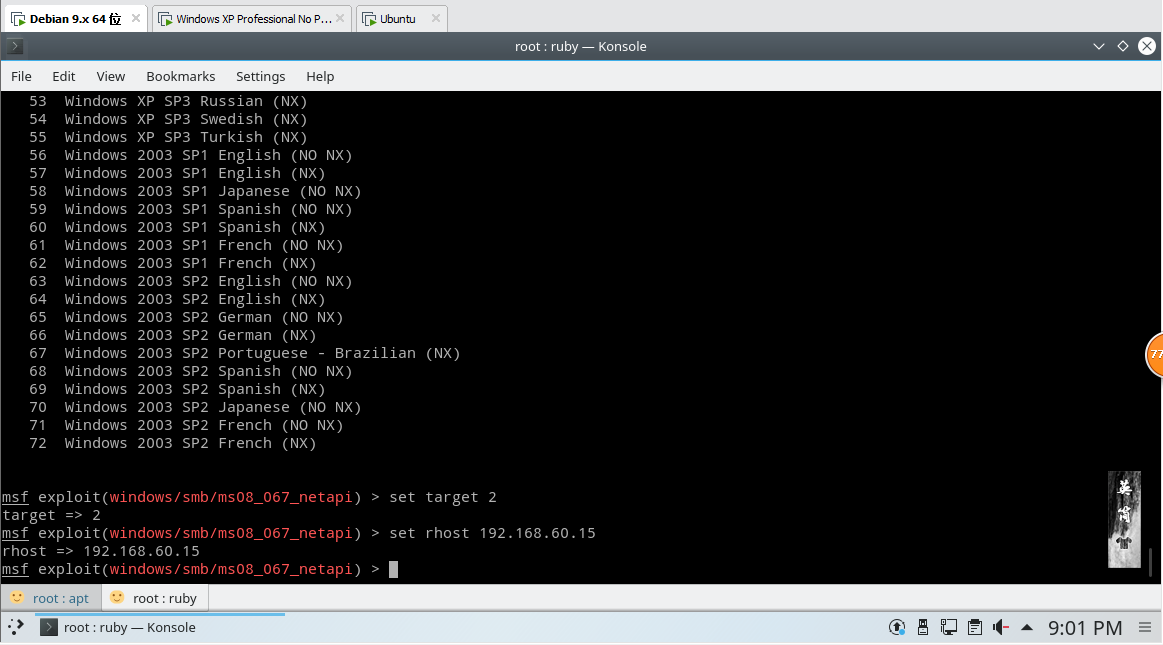Click row '58 Windows 2003 SP1 Japanese (NO NX)'
This screenshot has height=645, width=1163.
195,191
